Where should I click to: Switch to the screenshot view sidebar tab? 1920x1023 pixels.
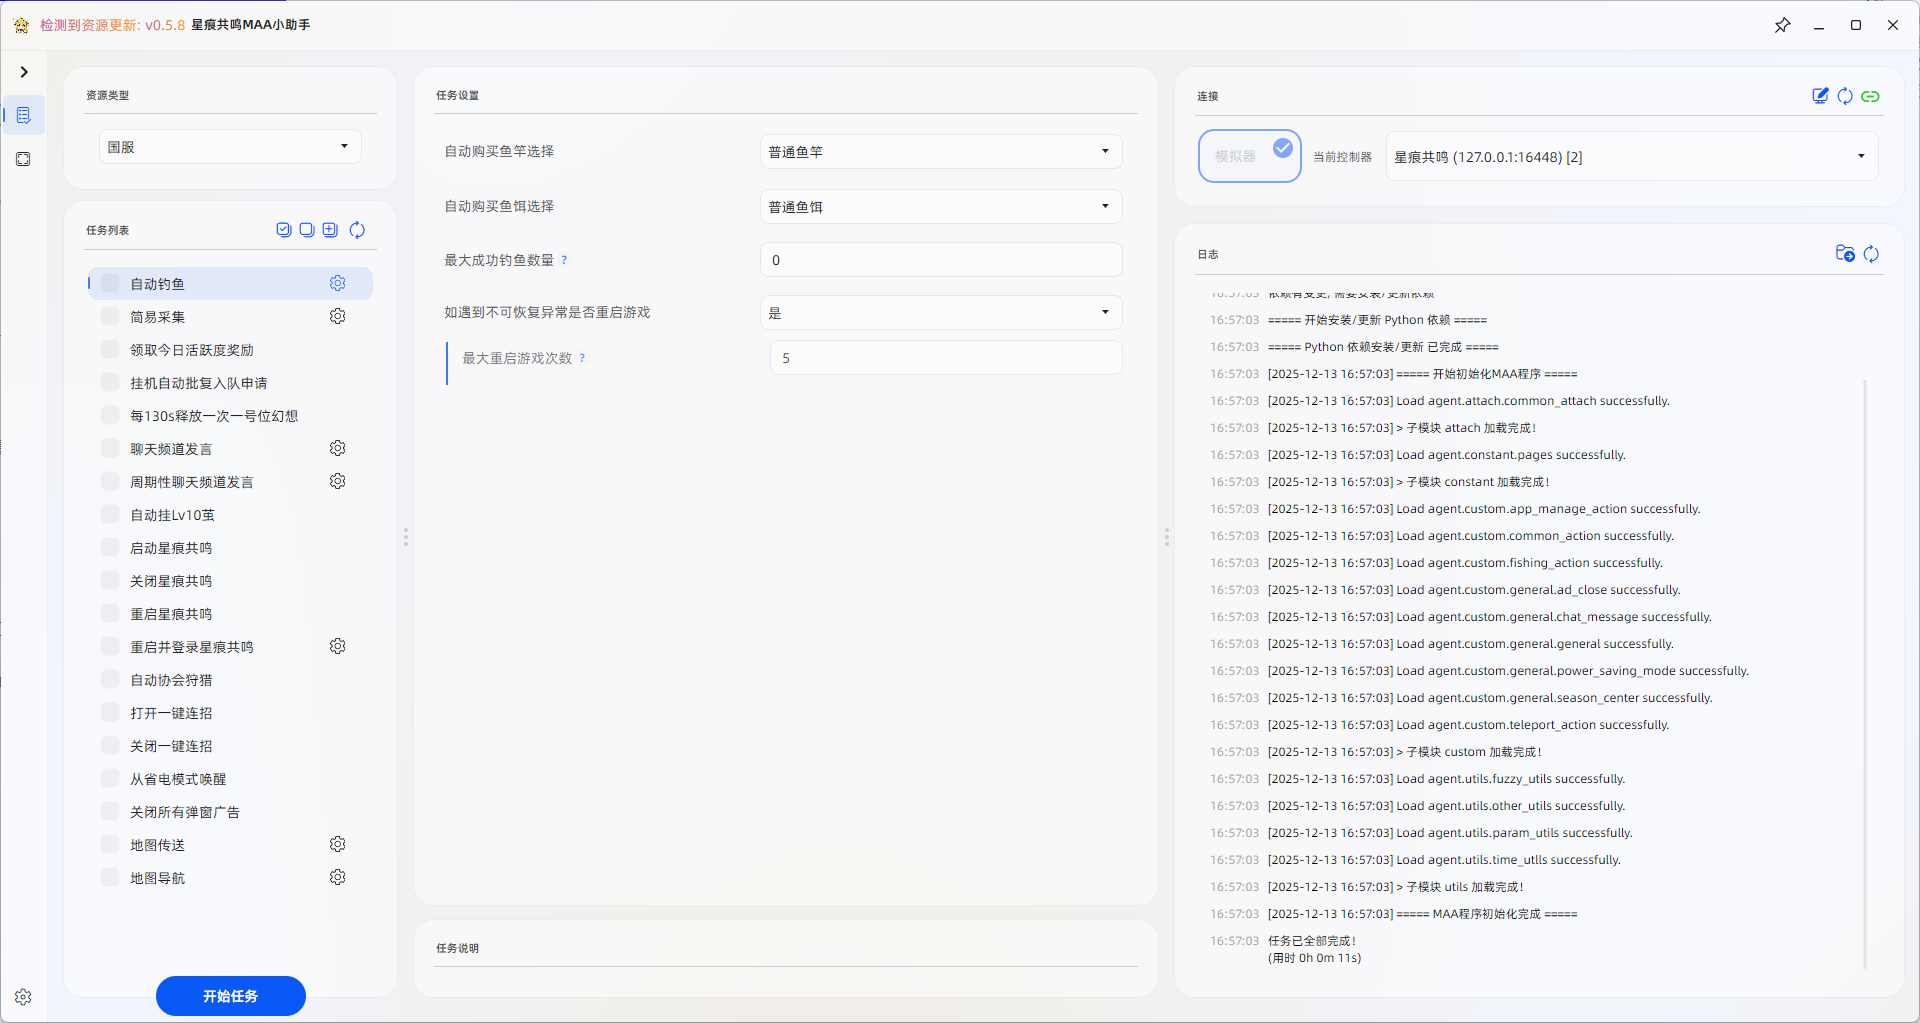[x=23, y=159]
